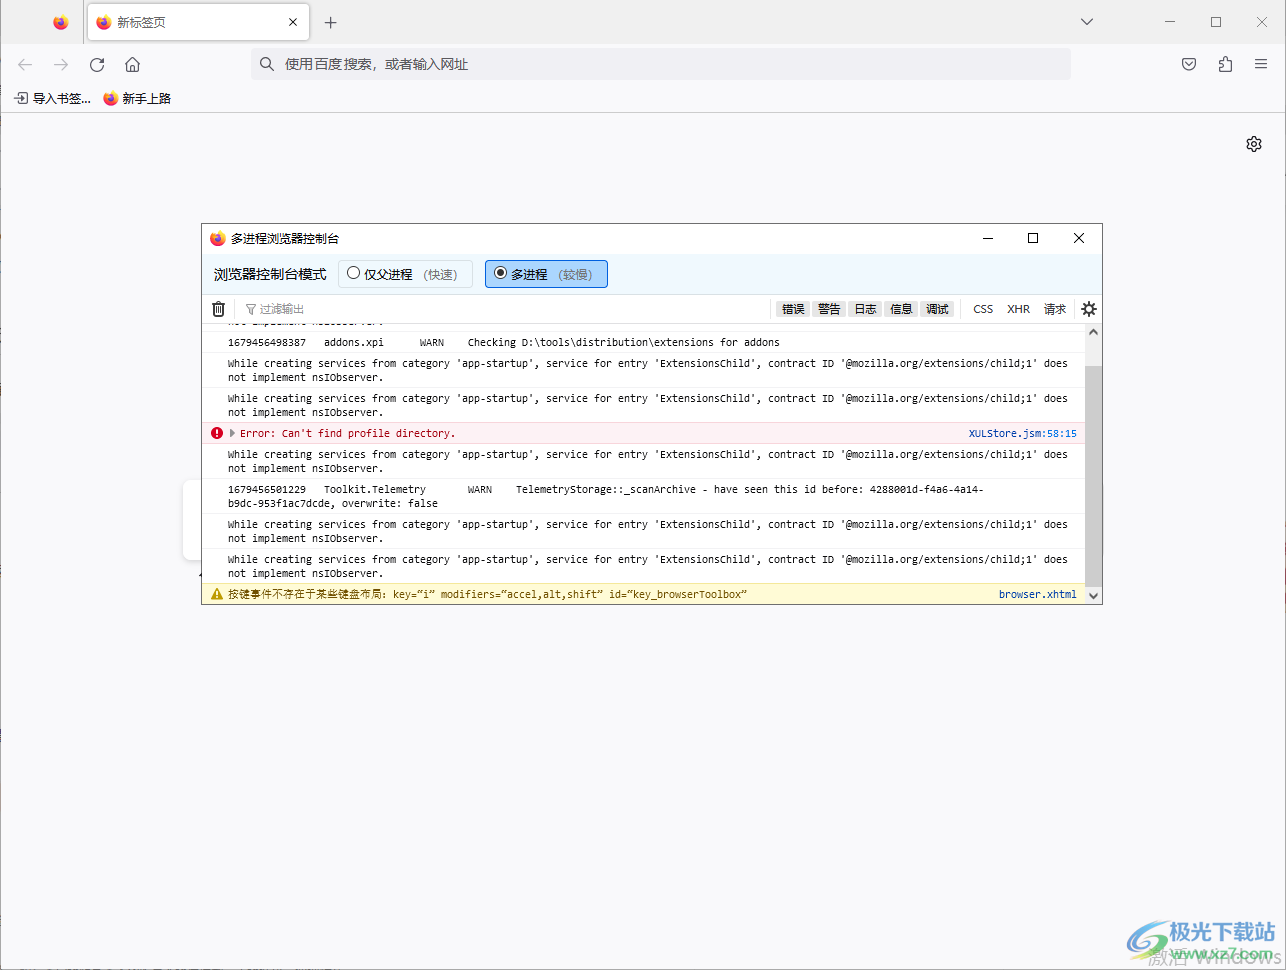Select 多进程 (较慢) radio option

pyautogui.click(x=546, y=274)
